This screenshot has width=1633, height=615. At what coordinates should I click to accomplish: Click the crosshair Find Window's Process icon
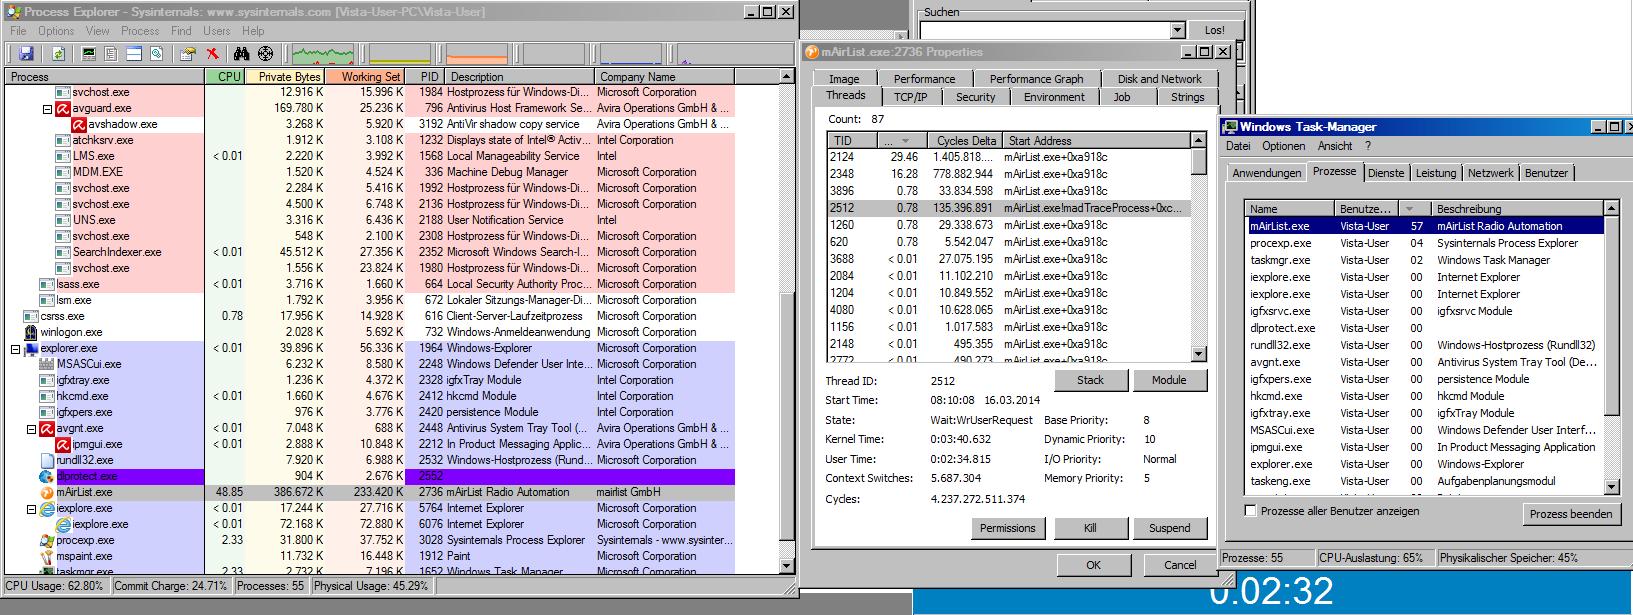[x=265, y=54]
